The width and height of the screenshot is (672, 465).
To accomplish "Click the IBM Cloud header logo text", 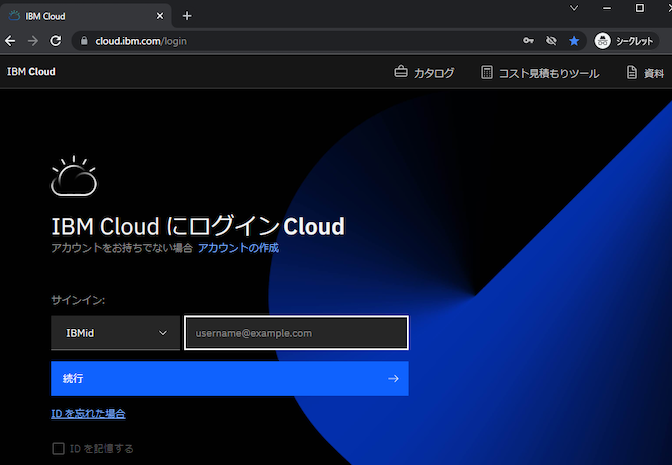I will [31, 72].
